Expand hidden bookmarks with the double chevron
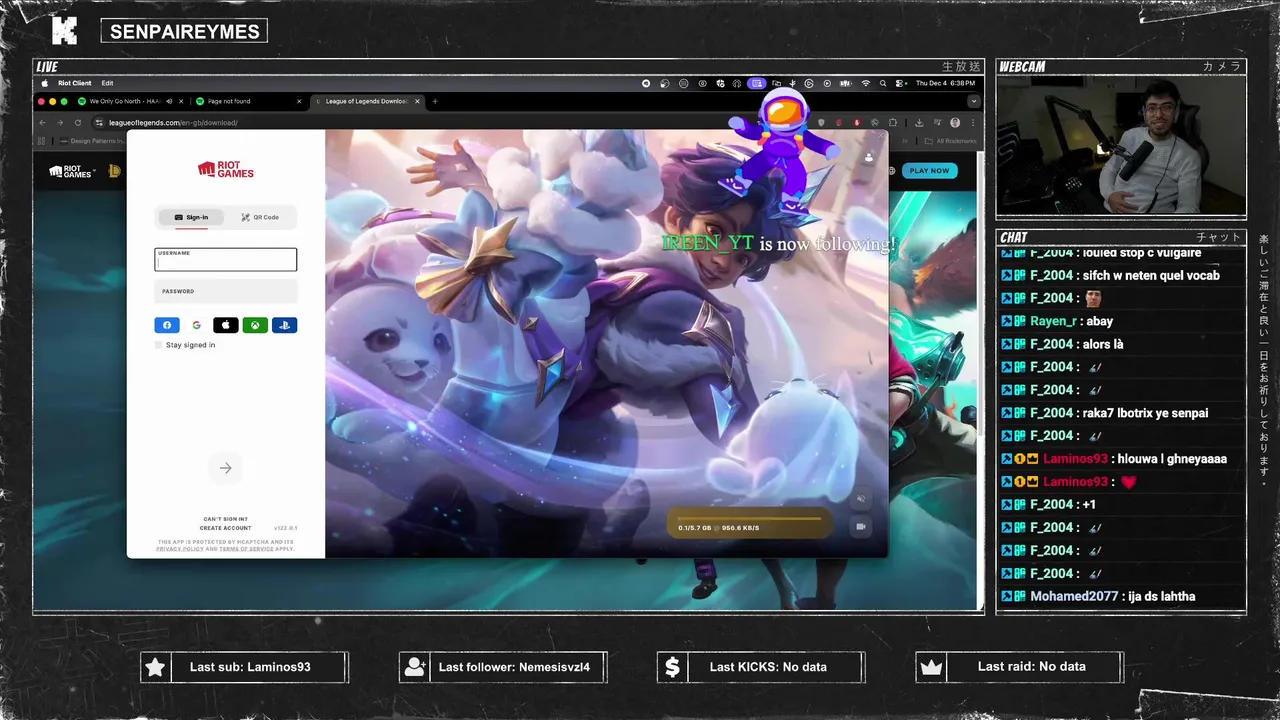The height and width of the screenshot is (720, 1280). (x=905, y=141)
